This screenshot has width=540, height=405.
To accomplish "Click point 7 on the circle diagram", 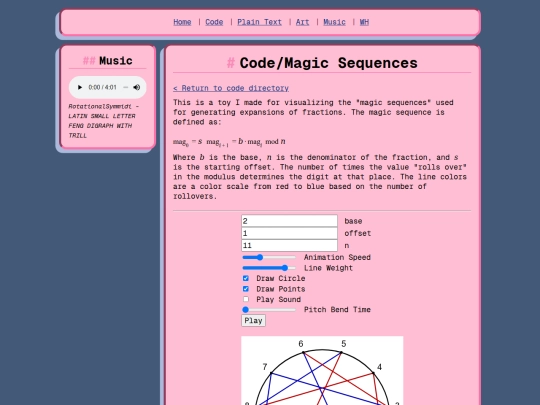I will (x=271, y=373).
